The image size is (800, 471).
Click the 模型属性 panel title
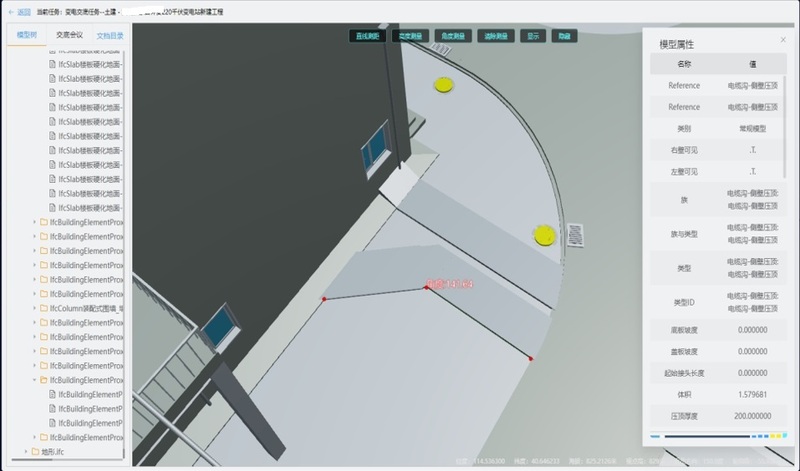(x=677, y=44)
